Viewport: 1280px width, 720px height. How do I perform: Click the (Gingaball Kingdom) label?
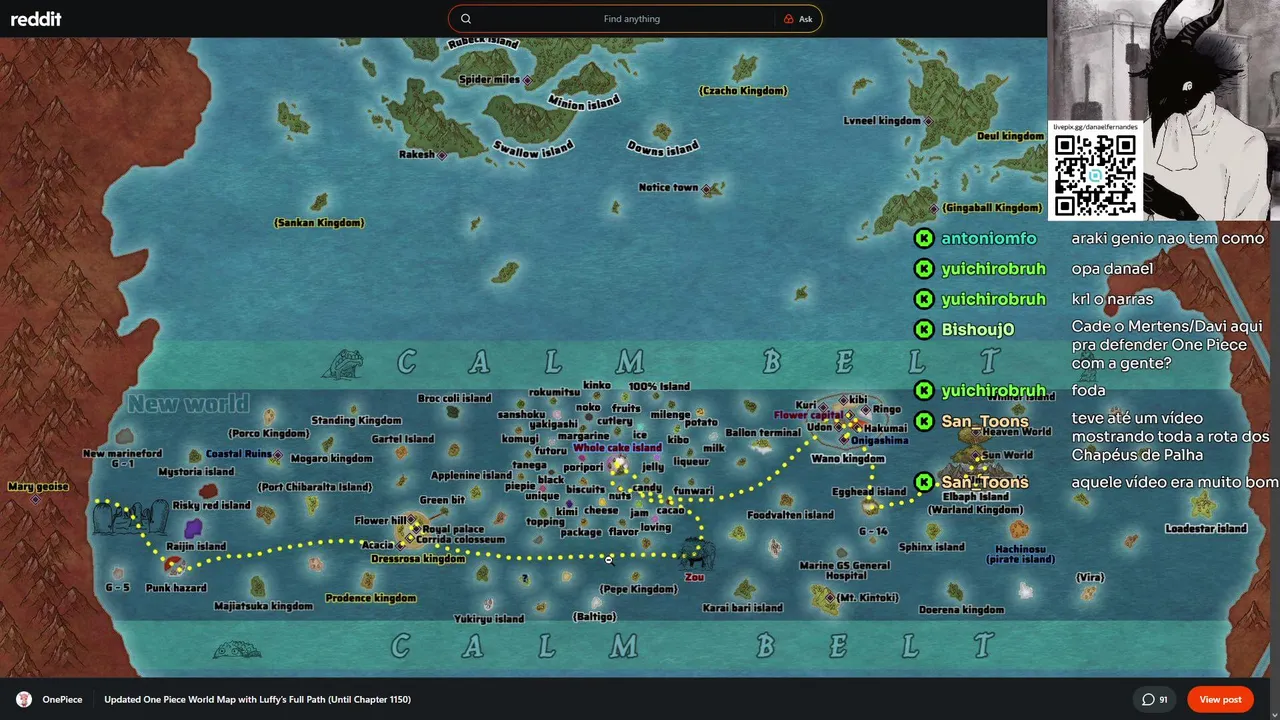[992, 208]
